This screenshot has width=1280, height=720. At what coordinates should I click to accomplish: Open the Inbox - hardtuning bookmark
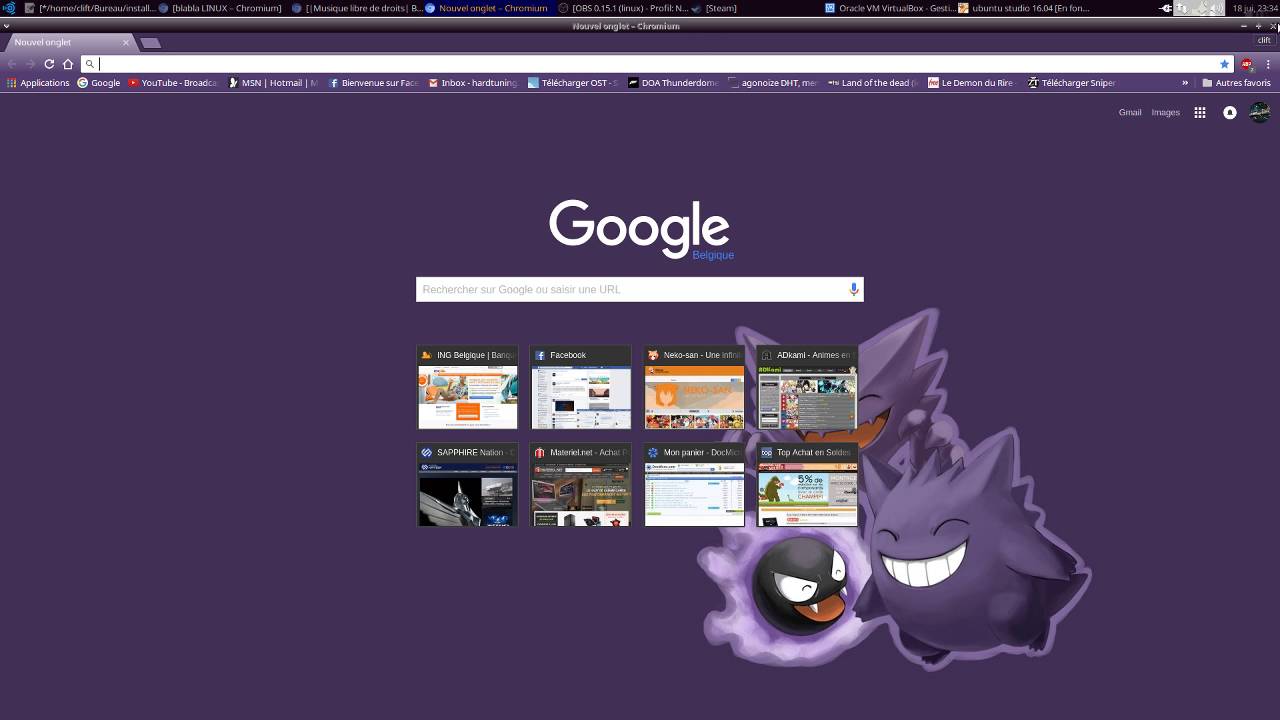tap(473, 83)
